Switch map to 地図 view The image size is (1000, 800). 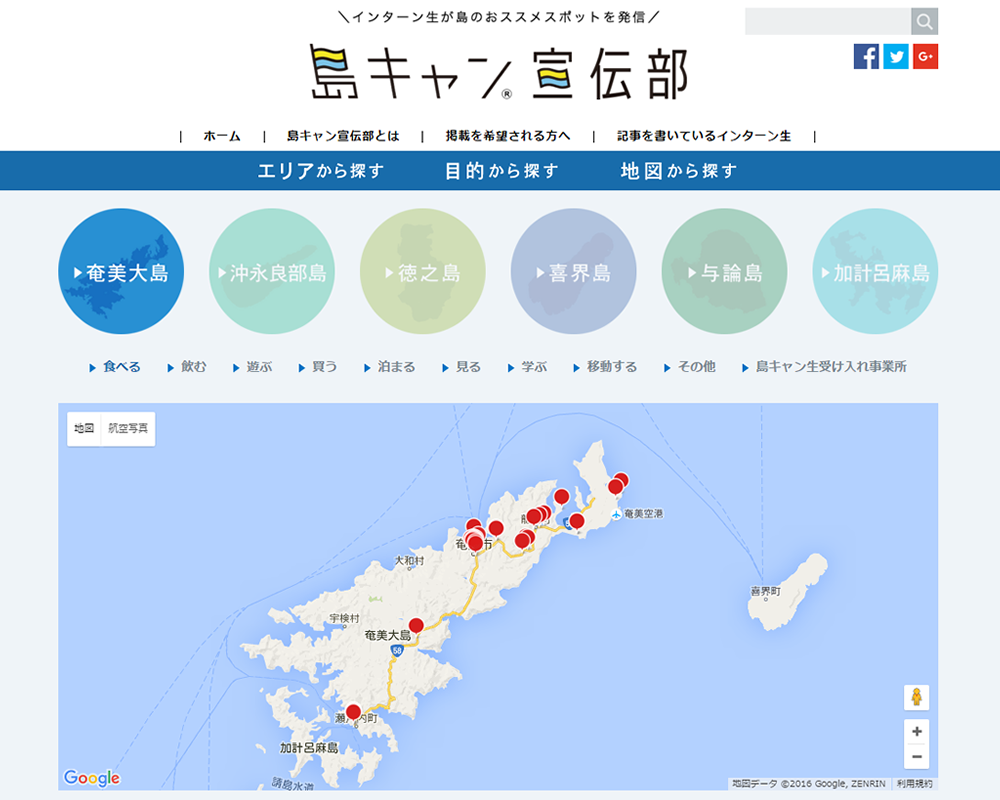83,428
